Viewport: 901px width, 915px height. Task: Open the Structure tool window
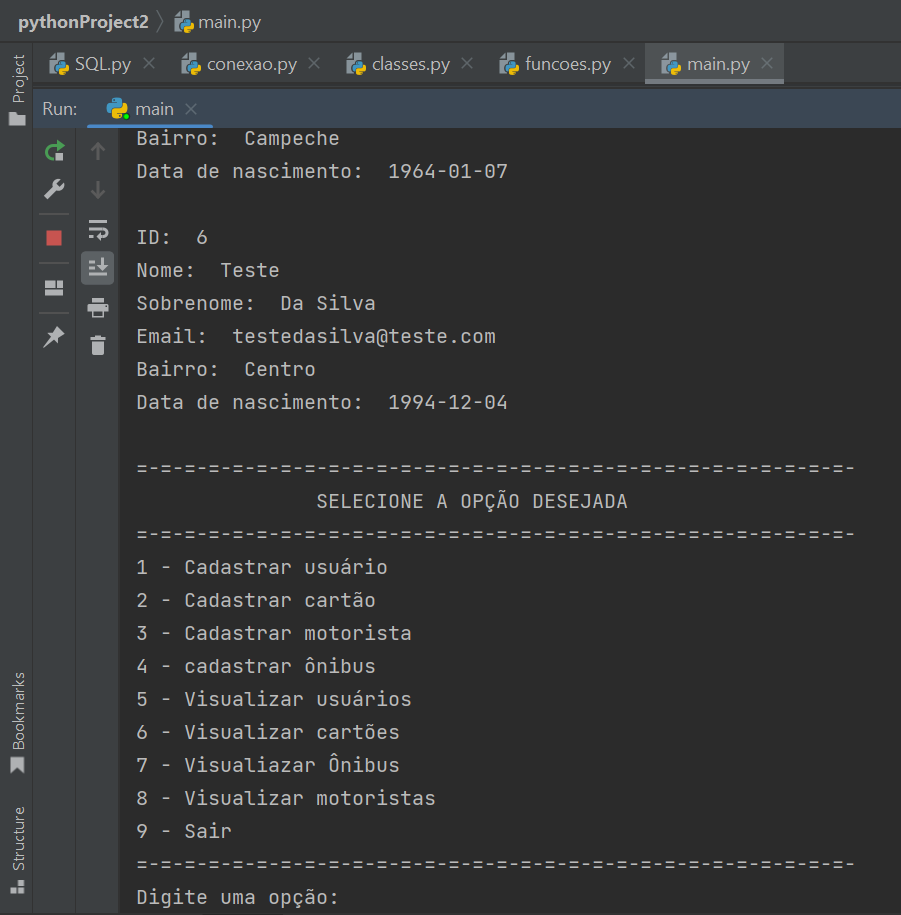[x=18, y=850]
